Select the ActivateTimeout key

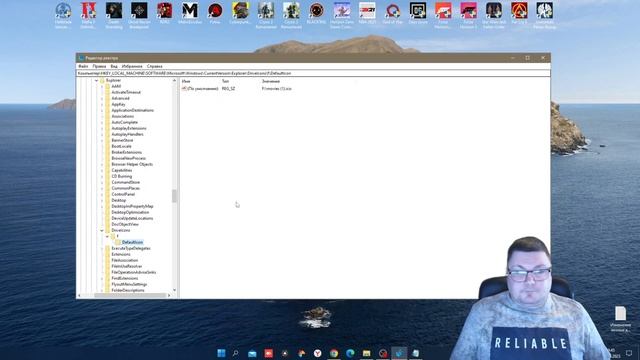coord(126,92)
